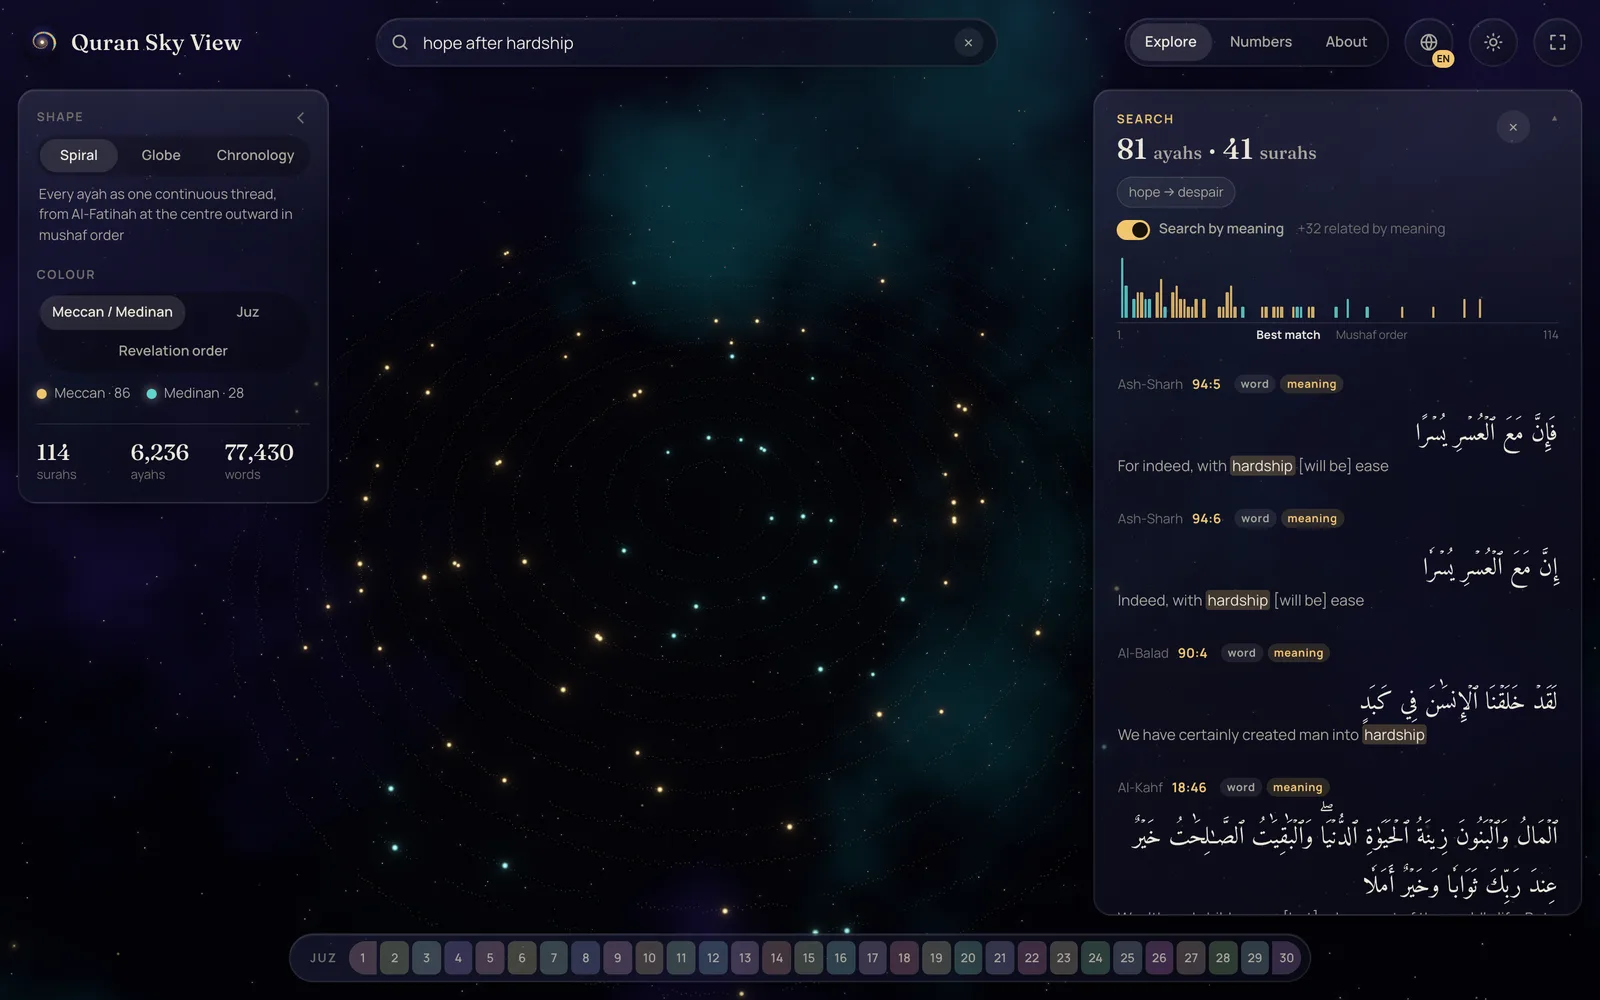Screen dimensions: 1600x1000
Task: Enter fullscreen mode
Action: [x=1557, y=43]
